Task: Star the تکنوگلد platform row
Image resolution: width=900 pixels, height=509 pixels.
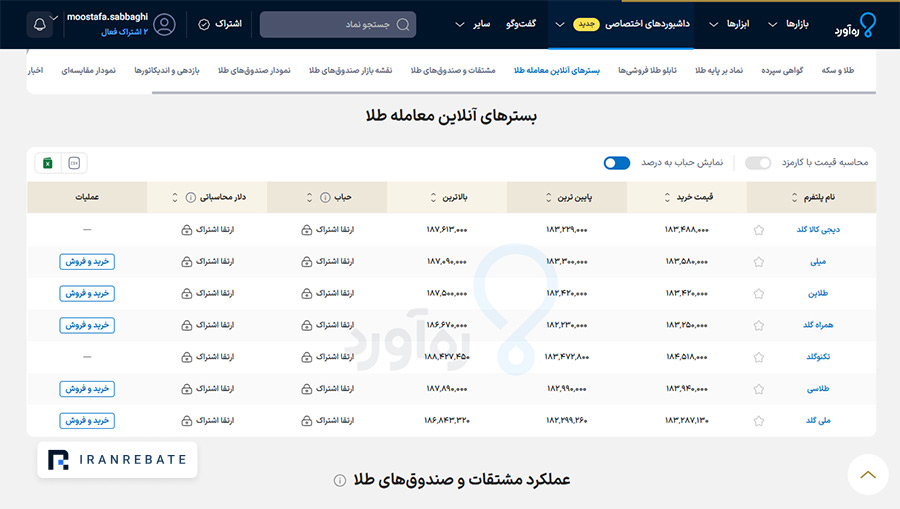Action: (758, 357)
